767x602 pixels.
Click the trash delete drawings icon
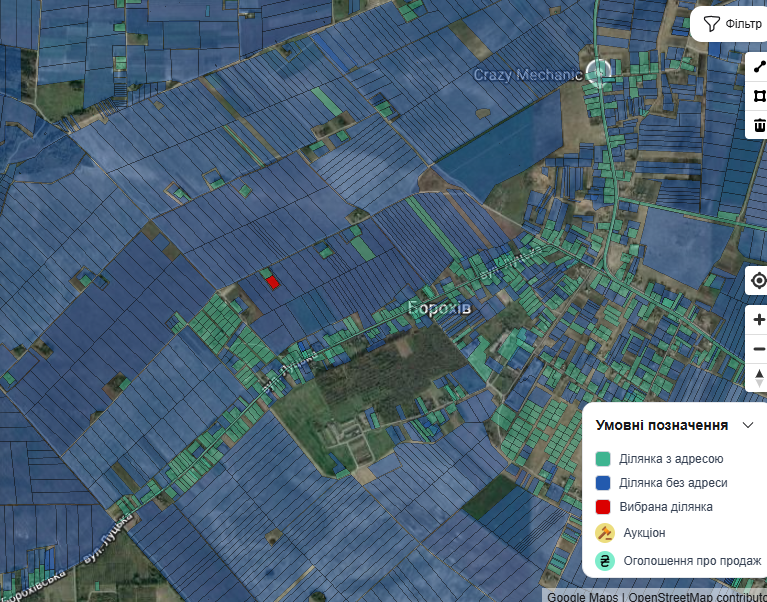pyautogui.click(x=759, y=125)
